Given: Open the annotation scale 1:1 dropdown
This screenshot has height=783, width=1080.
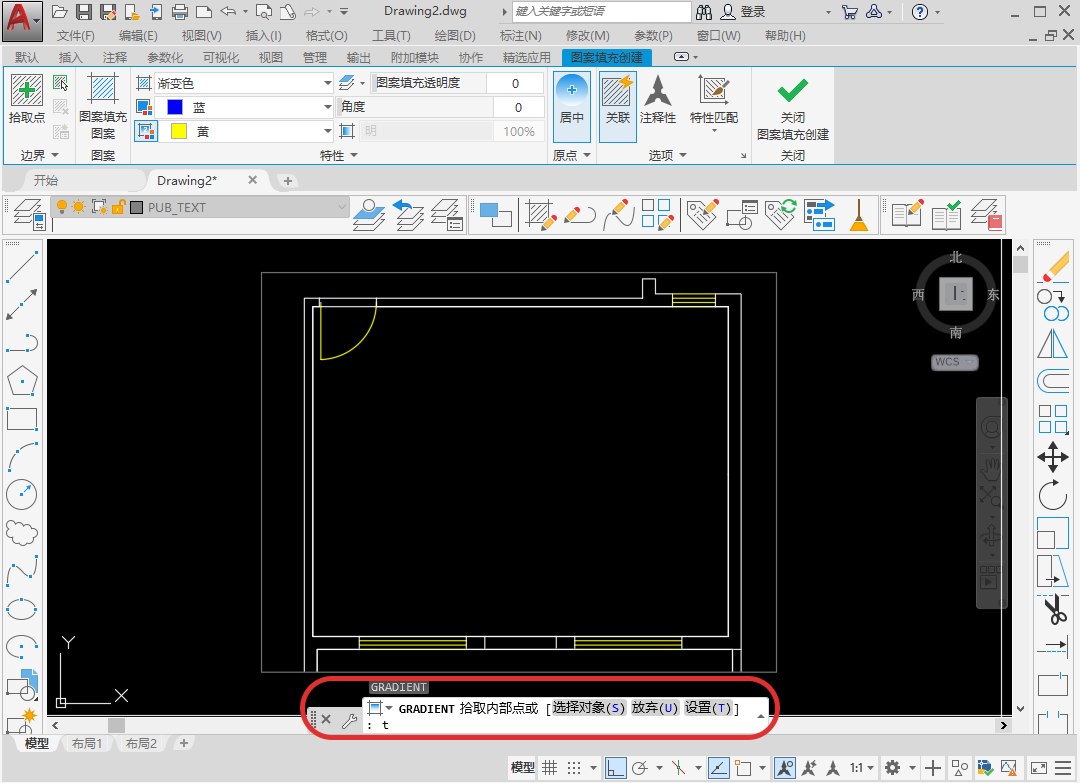Looking at the screenshot, I should click(x=862, y=767).
